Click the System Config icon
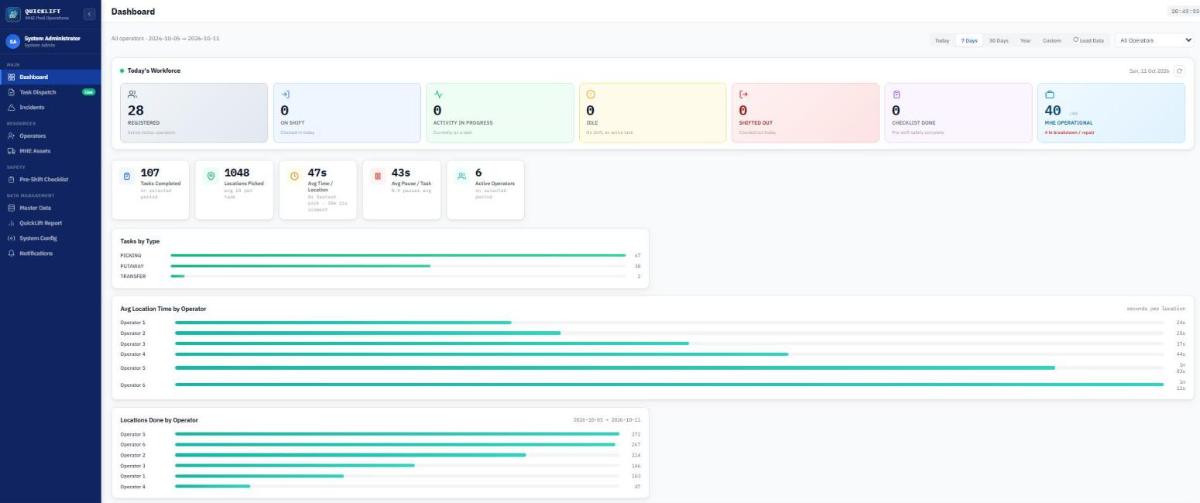This screenshot has height=503, width=1200. point(12,238)
